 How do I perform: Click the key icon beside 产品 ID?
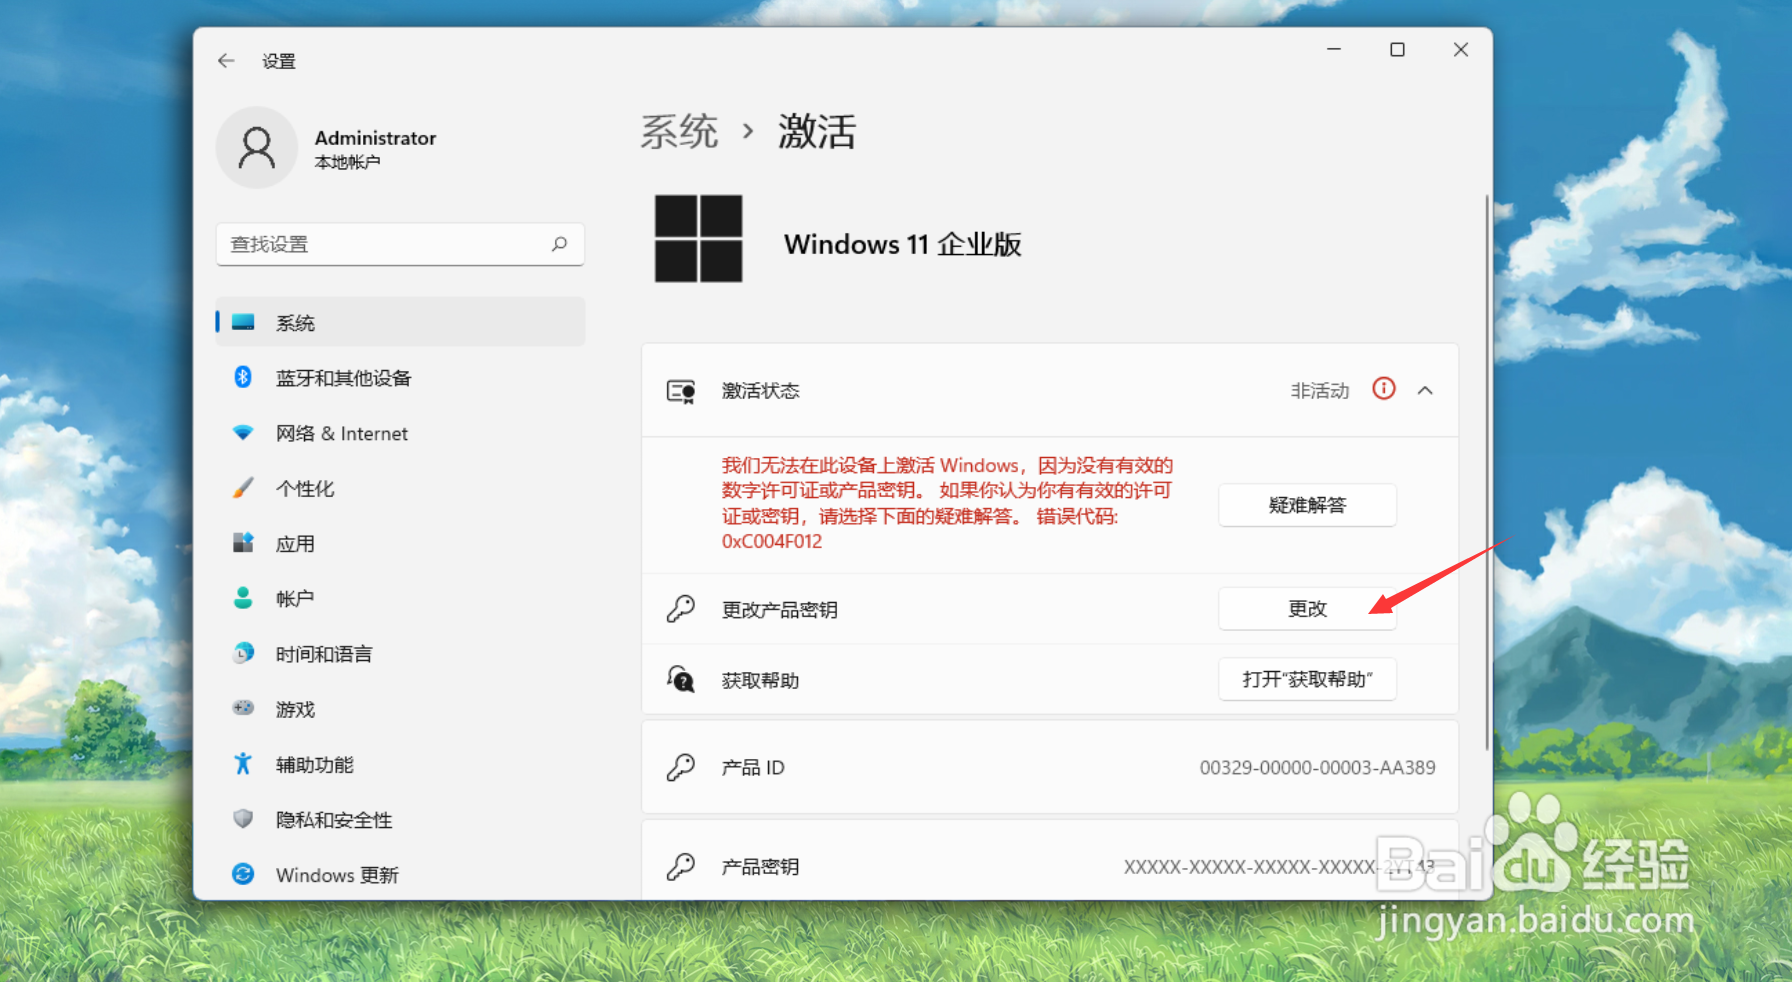[681, 767]
